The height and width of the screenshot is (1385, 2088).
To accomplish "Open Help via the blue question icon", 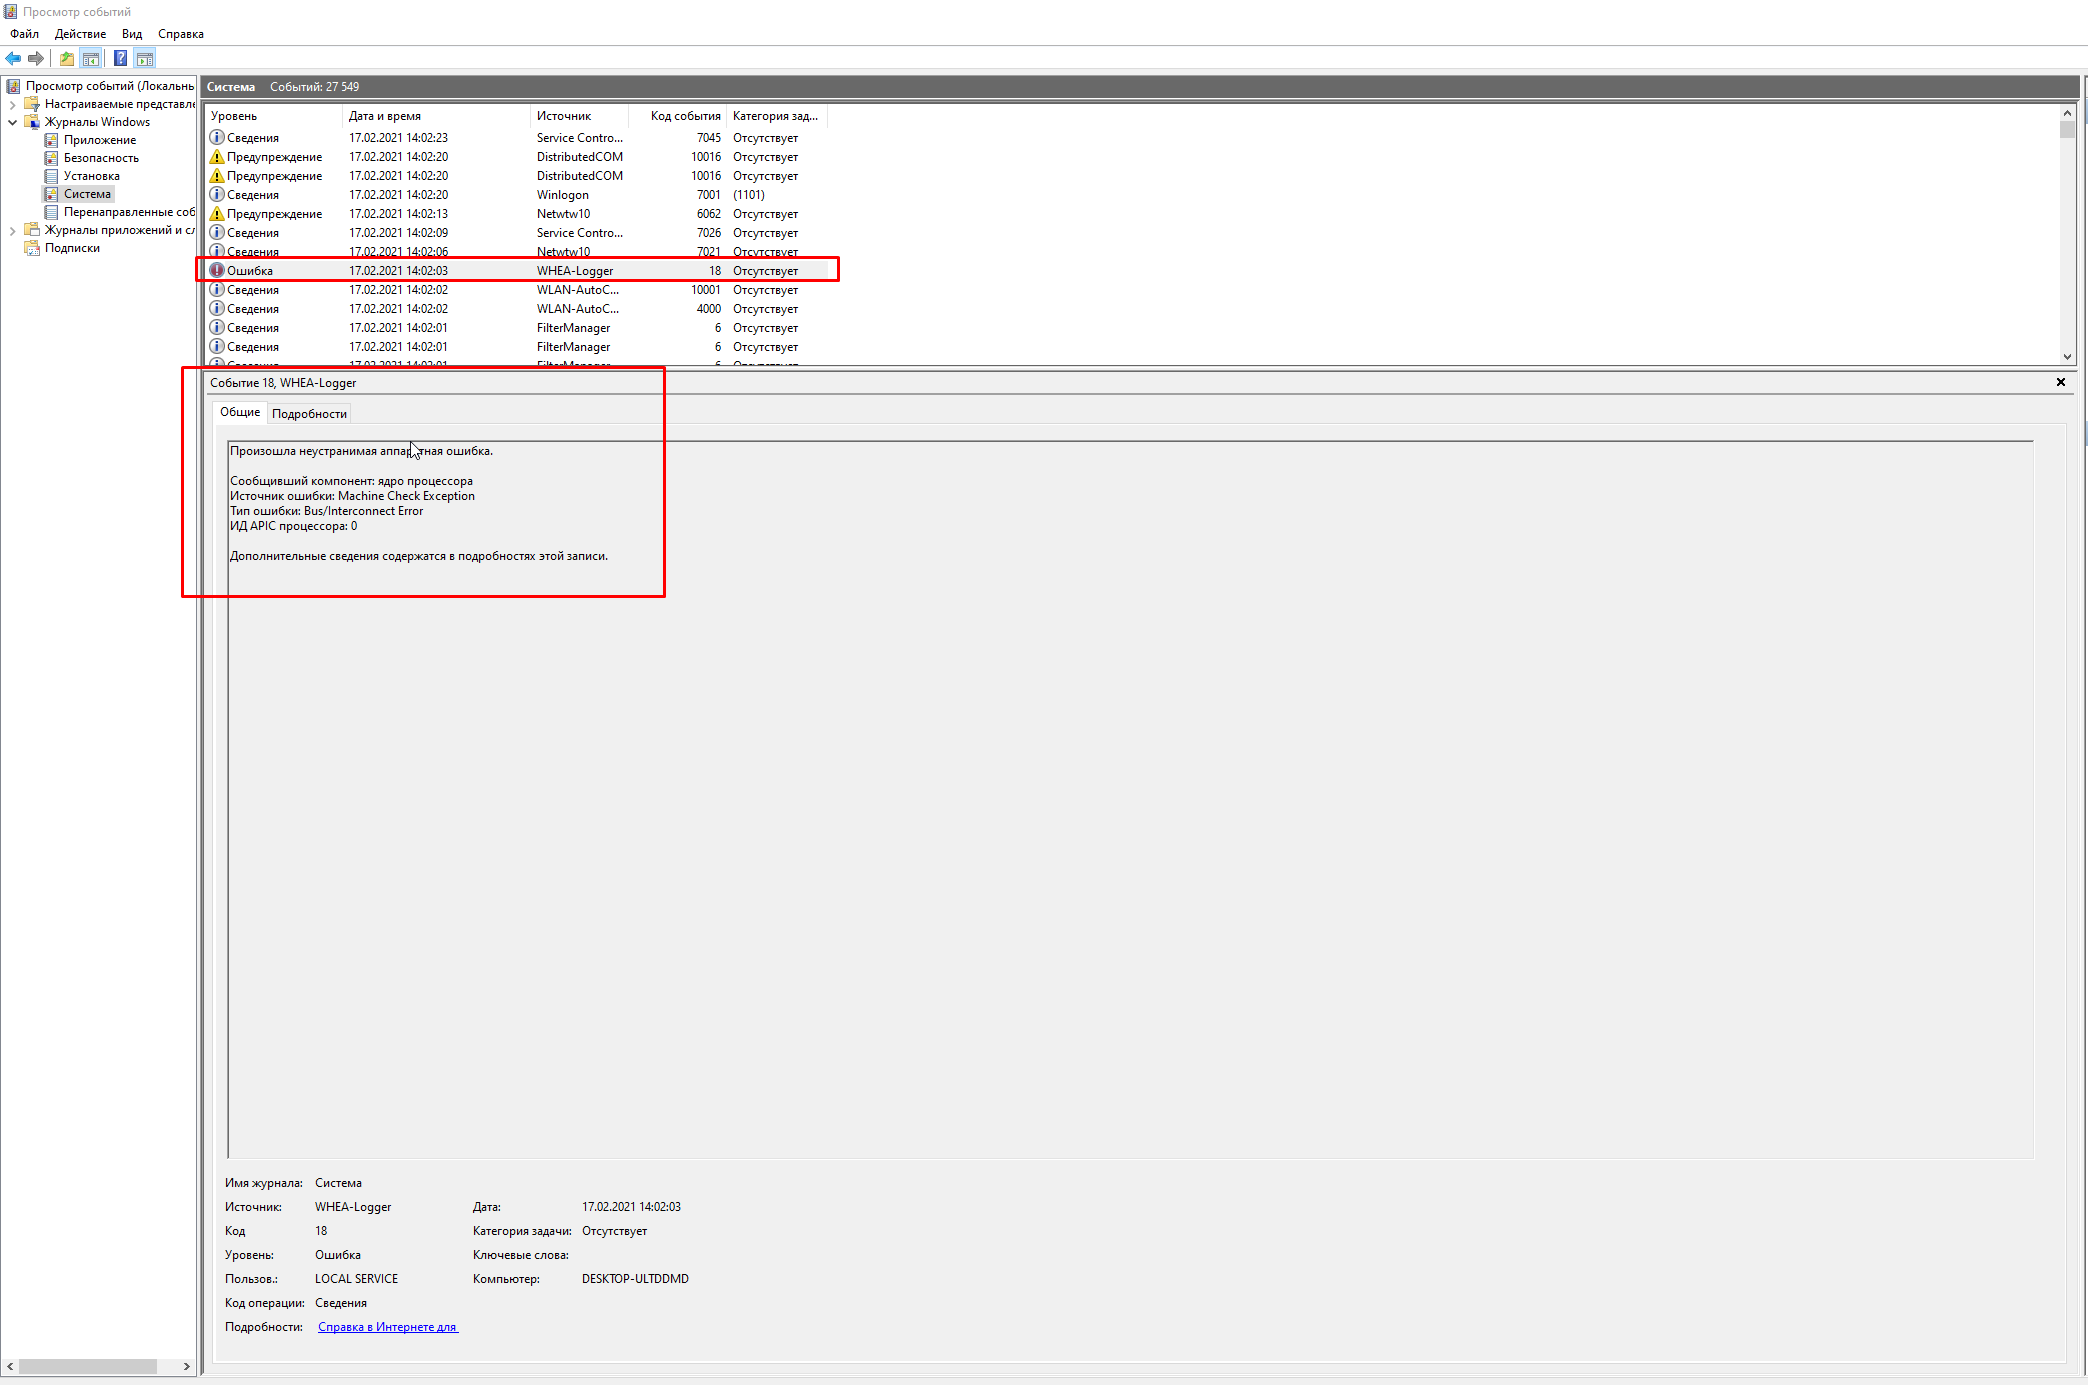I will pyautogui.click(x=120, y=58).
